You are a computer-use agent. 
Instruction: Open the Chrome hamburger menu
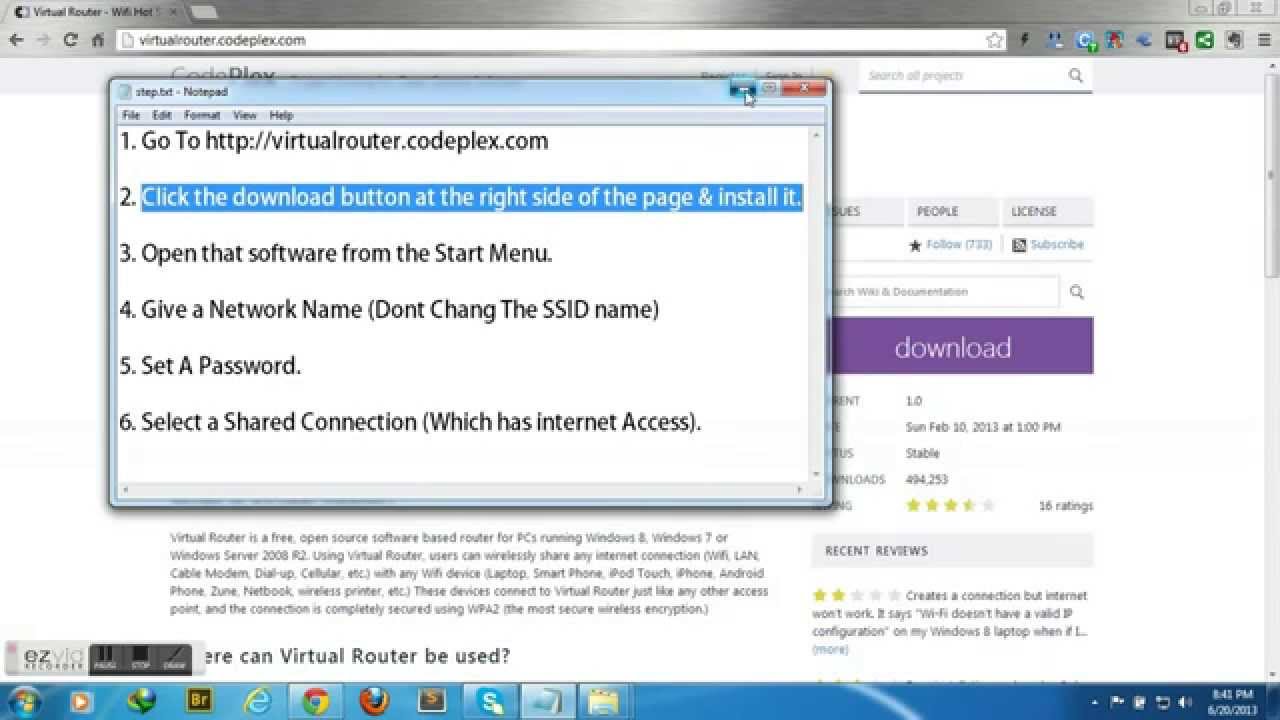click(x=1263, y=40)
